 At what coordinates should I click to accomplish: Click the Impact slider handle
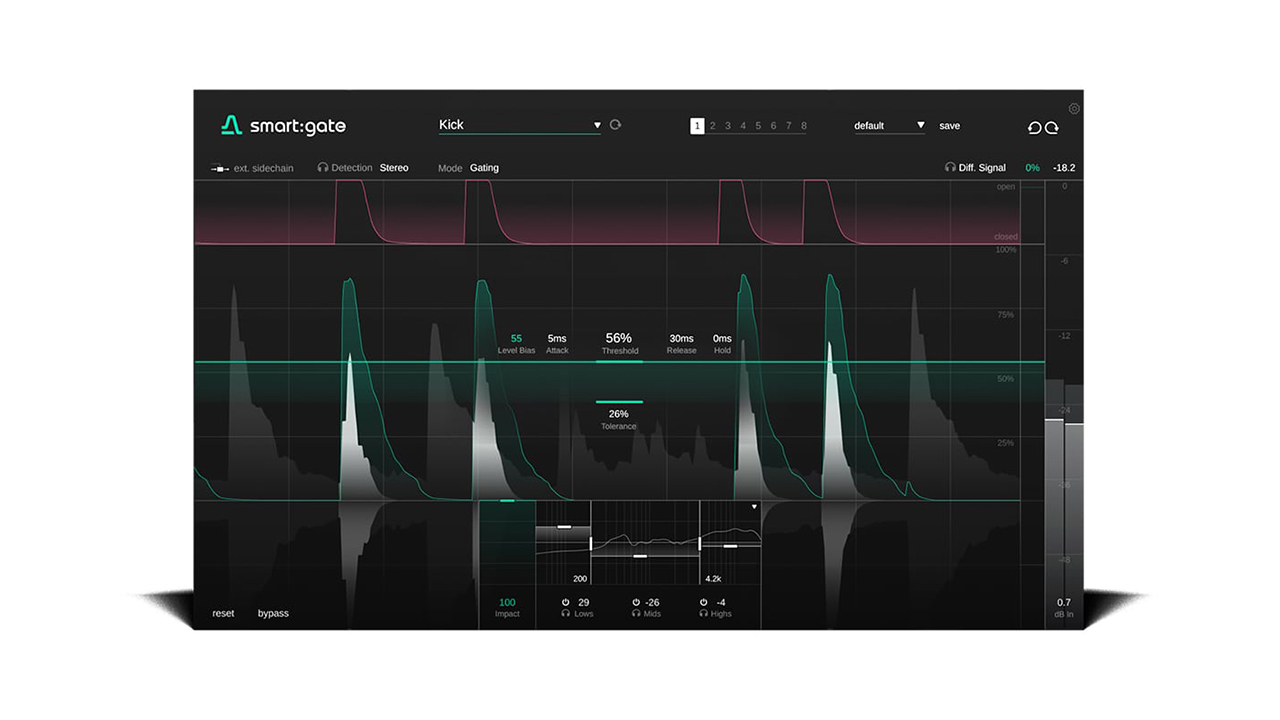pyautogui.click(x=507, y=500)
